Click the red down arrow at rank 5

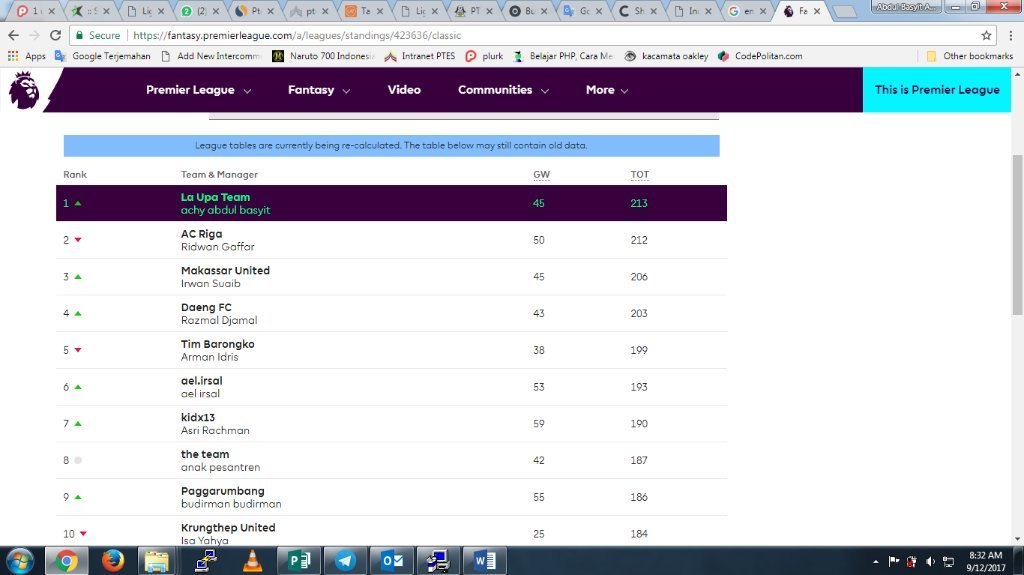(x=78, y=350)
